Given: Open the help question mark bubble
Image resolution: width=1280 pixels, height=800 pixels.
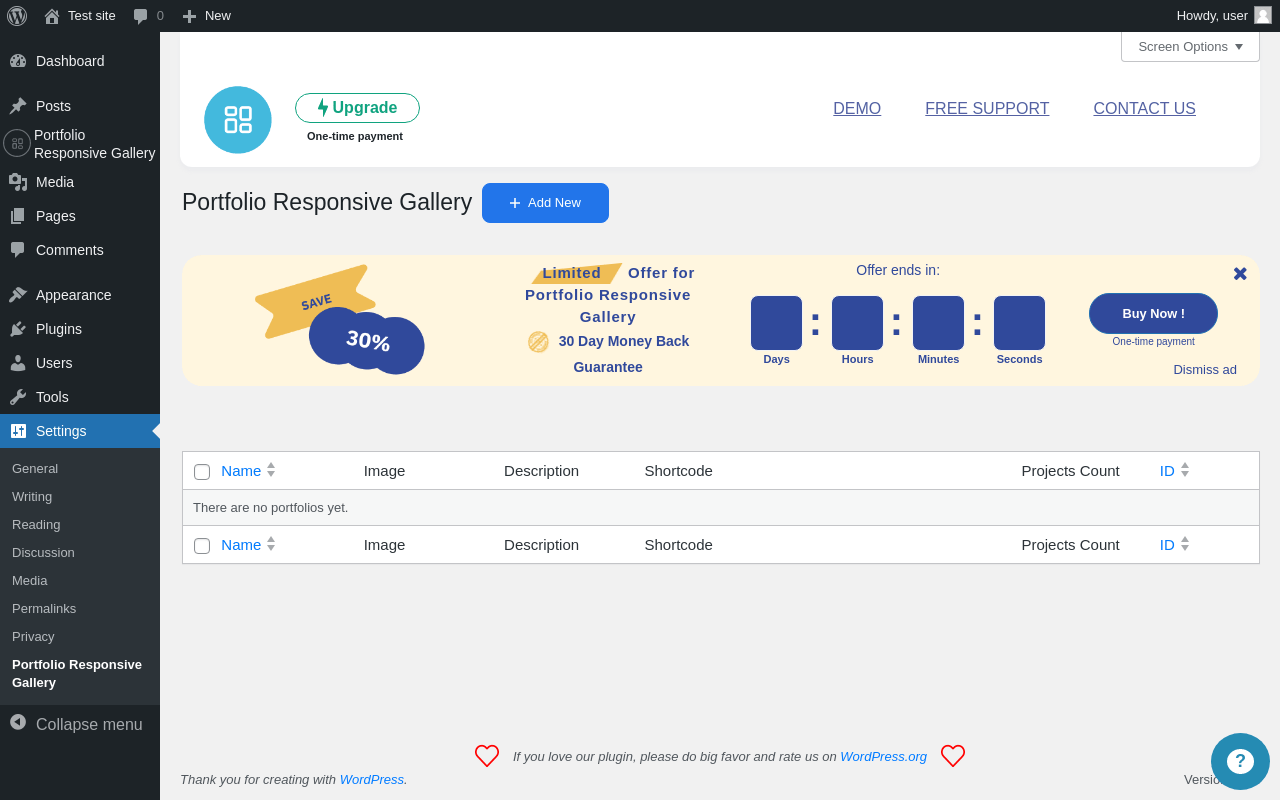Looking at the screenshot, I should click(x=1240, y=762).
